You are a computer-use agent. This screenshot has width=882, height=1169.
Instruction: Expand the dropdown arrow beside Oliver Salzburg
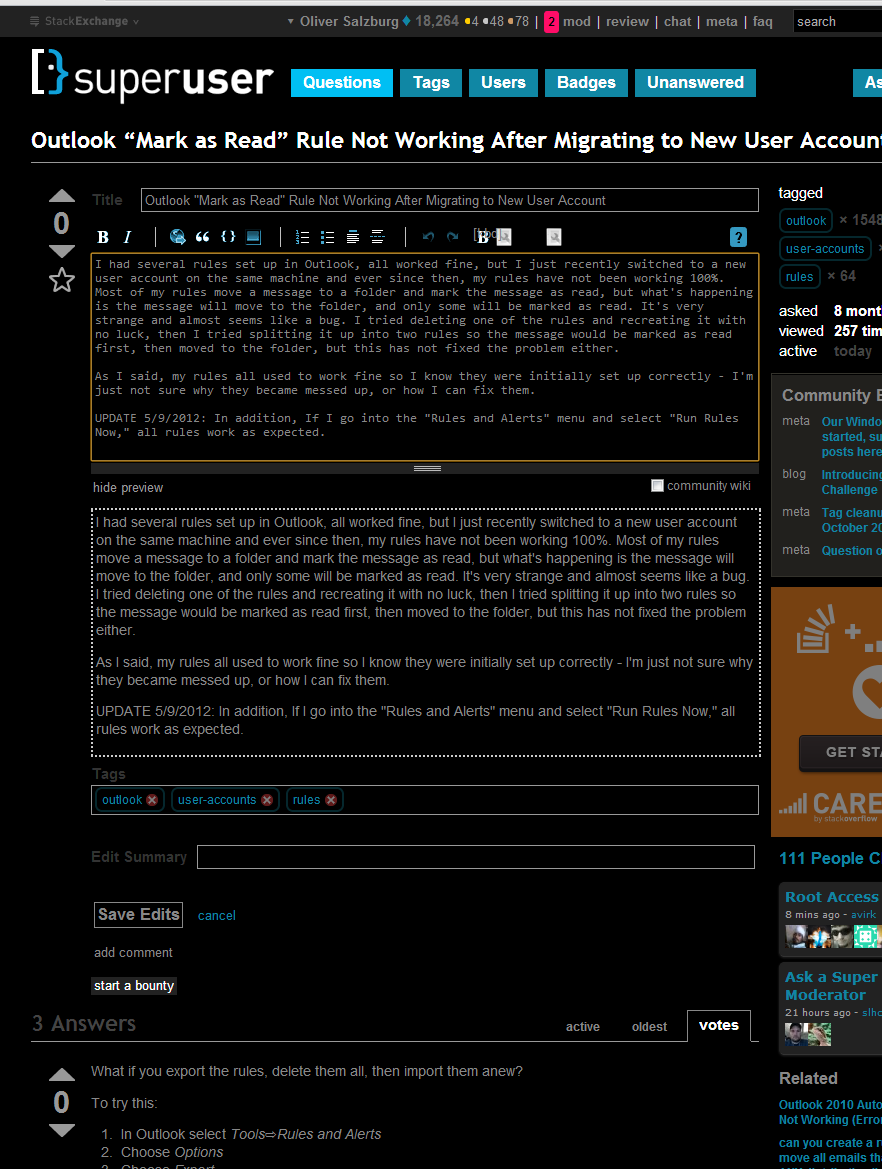tap(291, 22)
